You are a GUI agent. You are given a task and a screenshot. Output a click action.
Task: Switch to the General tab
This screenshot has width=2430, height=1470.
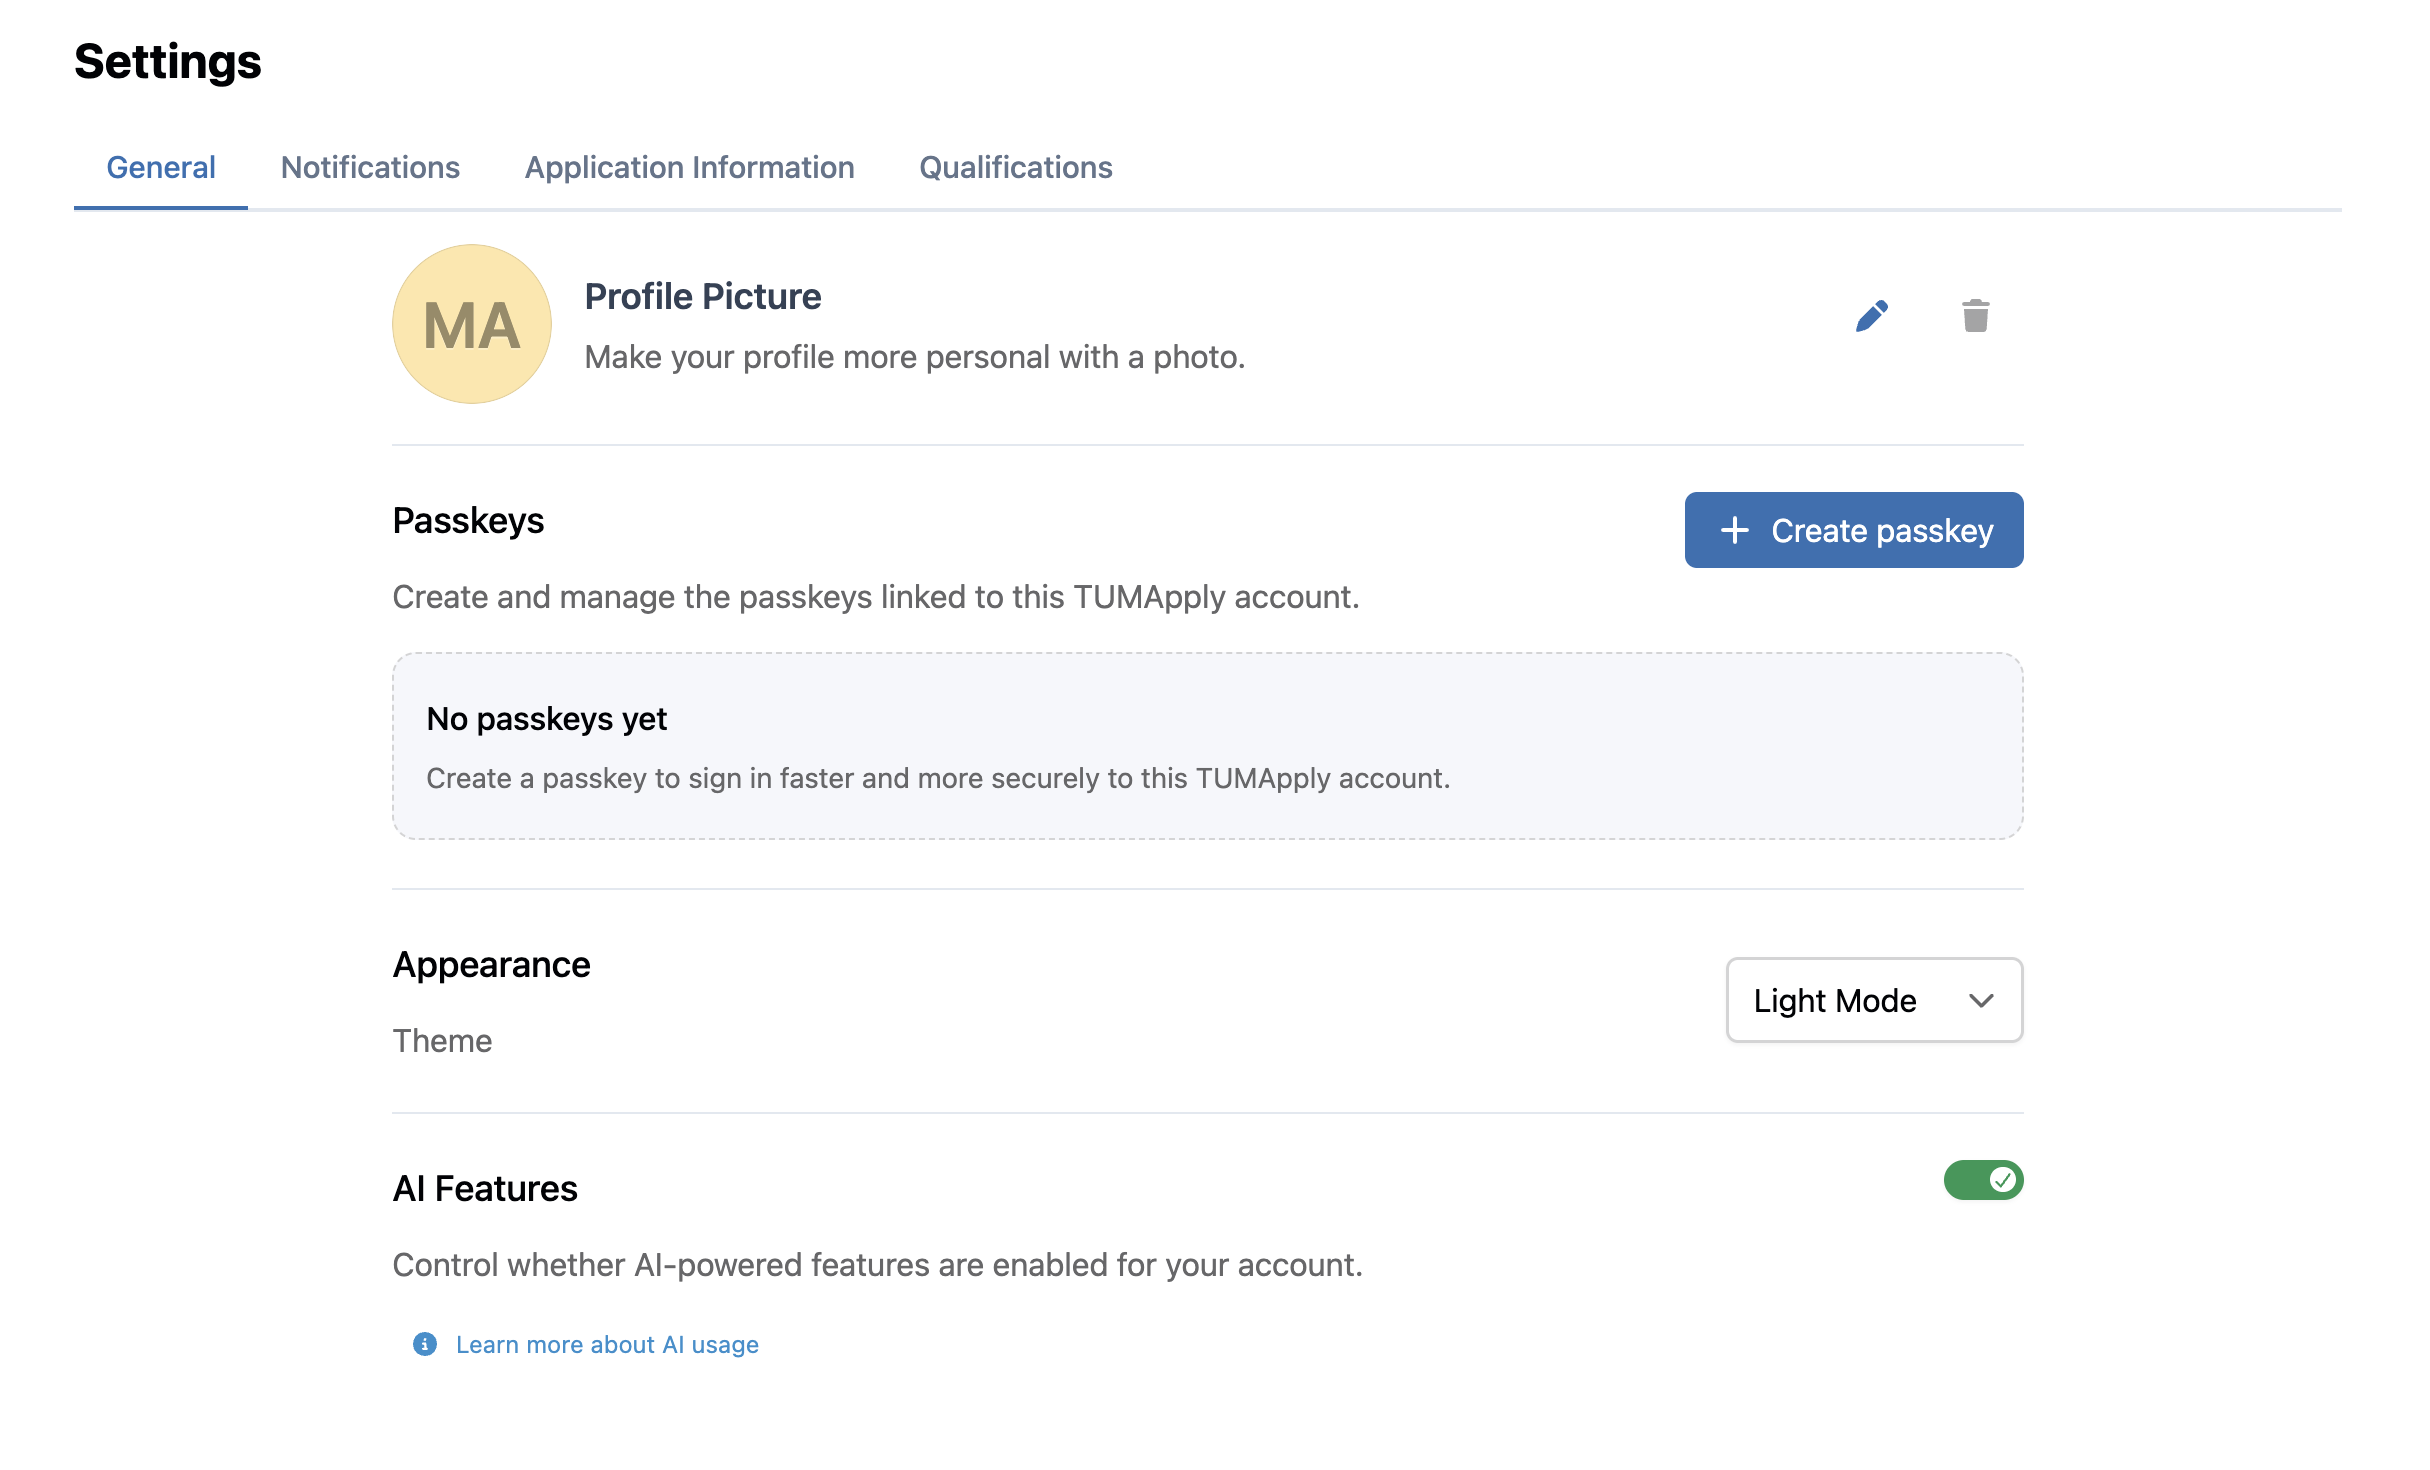pos(161,167)
